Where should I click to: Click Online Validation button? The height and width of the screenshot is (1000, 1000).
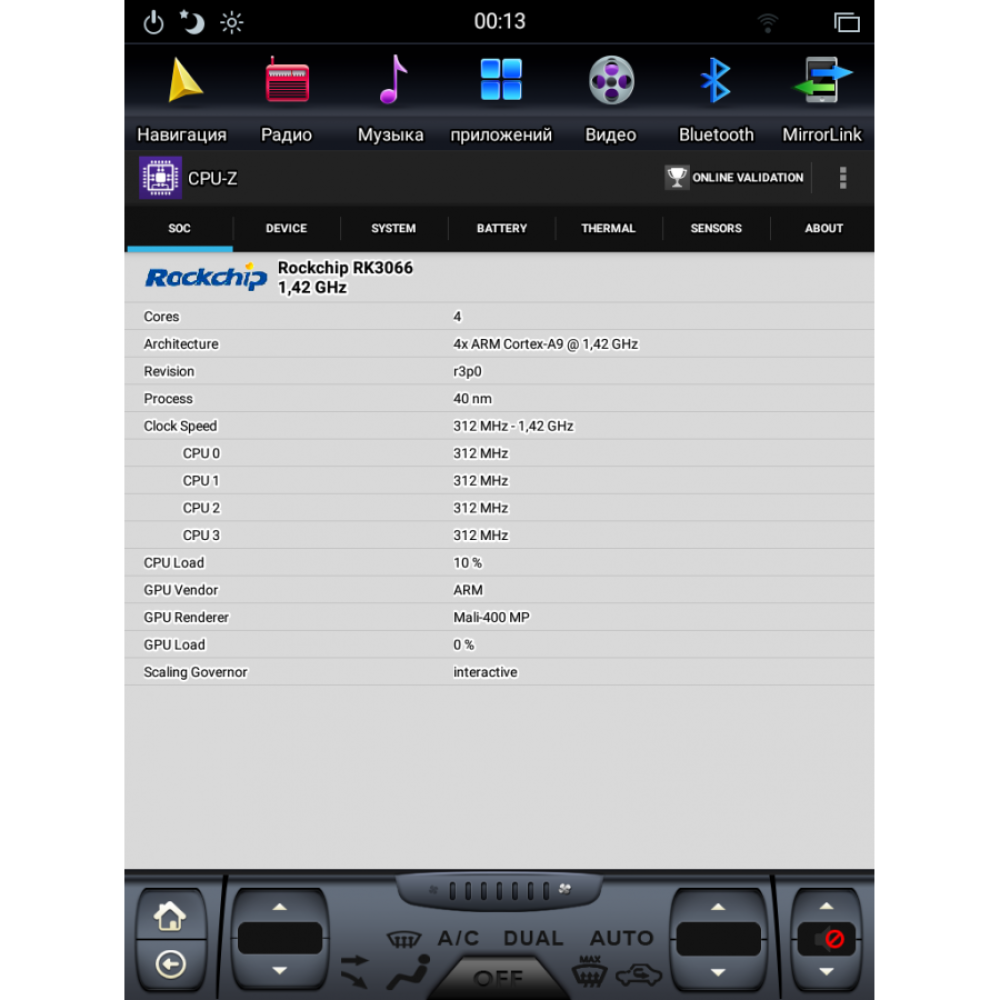[x=734, y=177]
